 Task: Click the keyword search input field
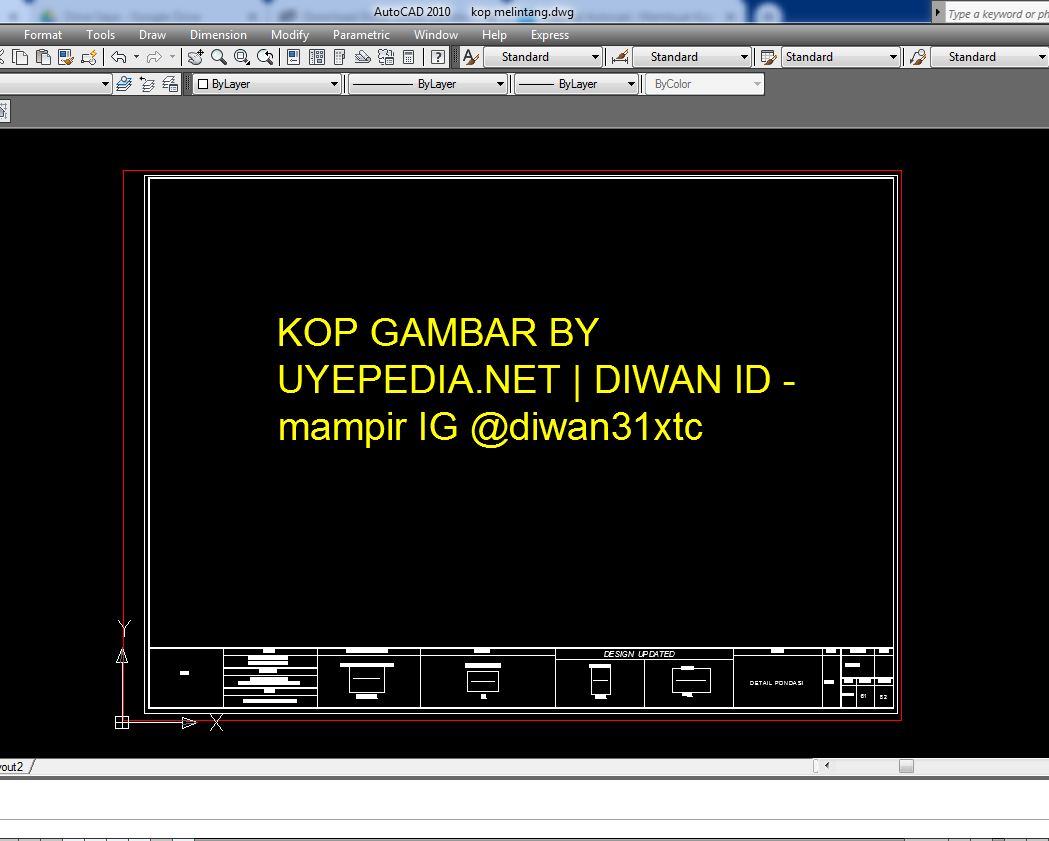997,13
